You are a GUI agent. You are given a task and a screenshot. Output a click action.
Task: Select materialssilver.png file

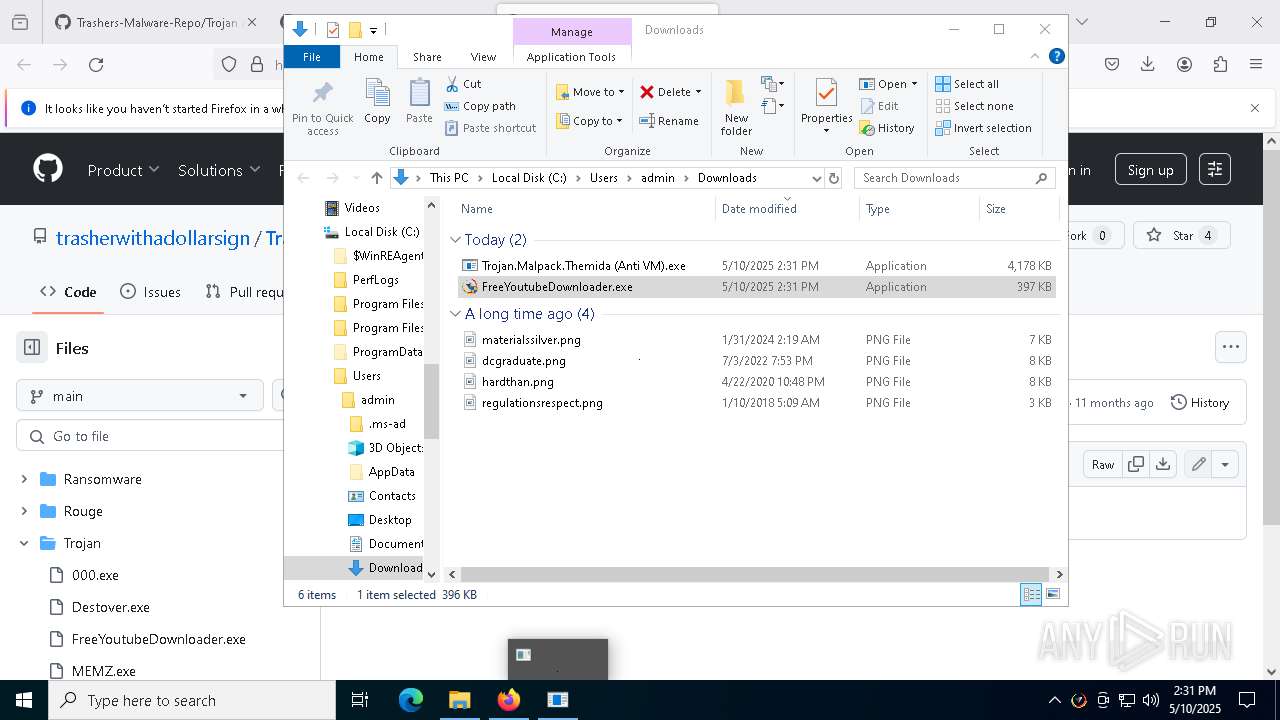531,340
